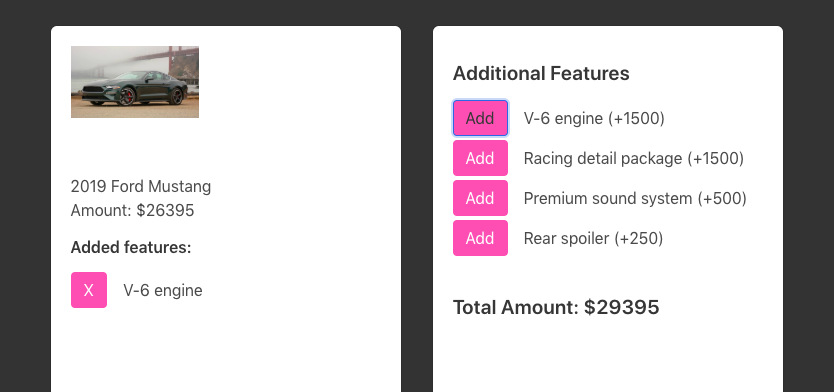Click the Additional Features heading
This screenshot has width=834, height=392.
pos(541,73)
